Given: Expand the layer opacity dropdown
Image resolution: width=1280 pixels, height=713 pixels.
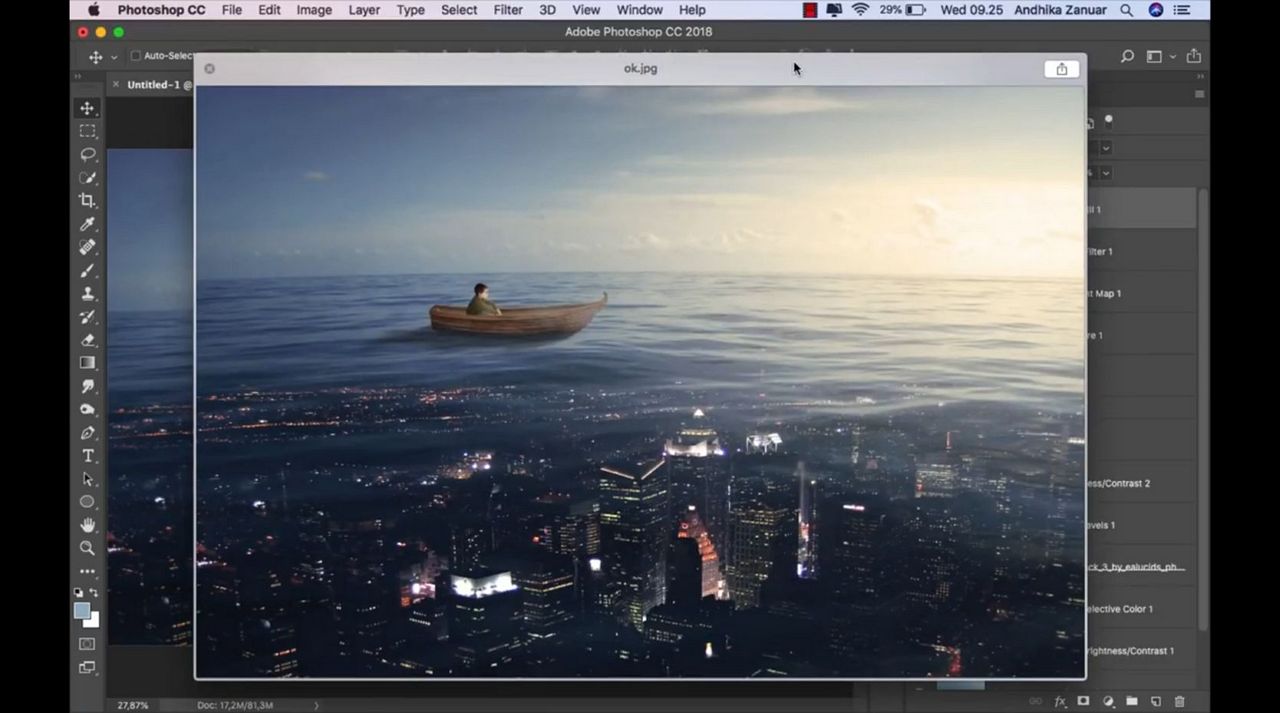Looking at the screenshot, I should (1105, 173).
